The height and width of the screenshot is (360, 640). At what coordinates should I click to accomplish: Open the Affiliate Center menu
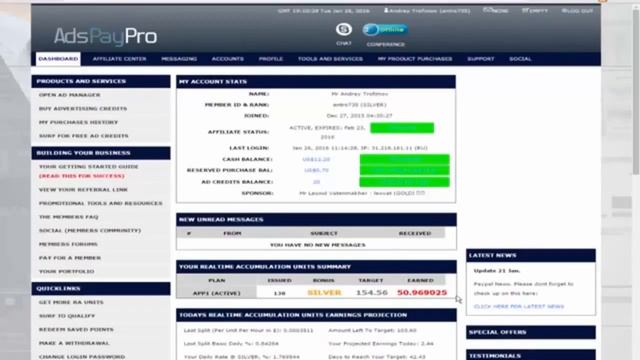[119, 59]
